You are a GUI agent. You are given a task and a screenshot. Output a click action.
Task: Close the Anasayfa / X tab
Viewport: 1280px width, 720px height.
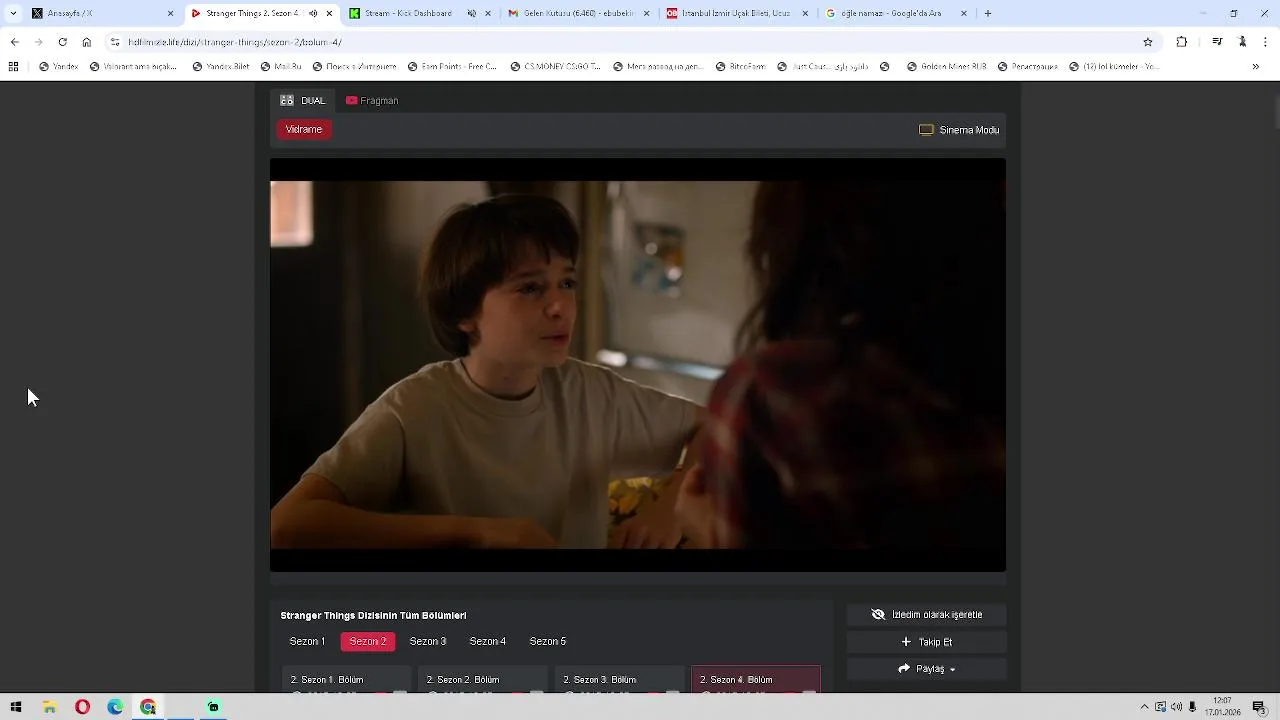point(170,13)
